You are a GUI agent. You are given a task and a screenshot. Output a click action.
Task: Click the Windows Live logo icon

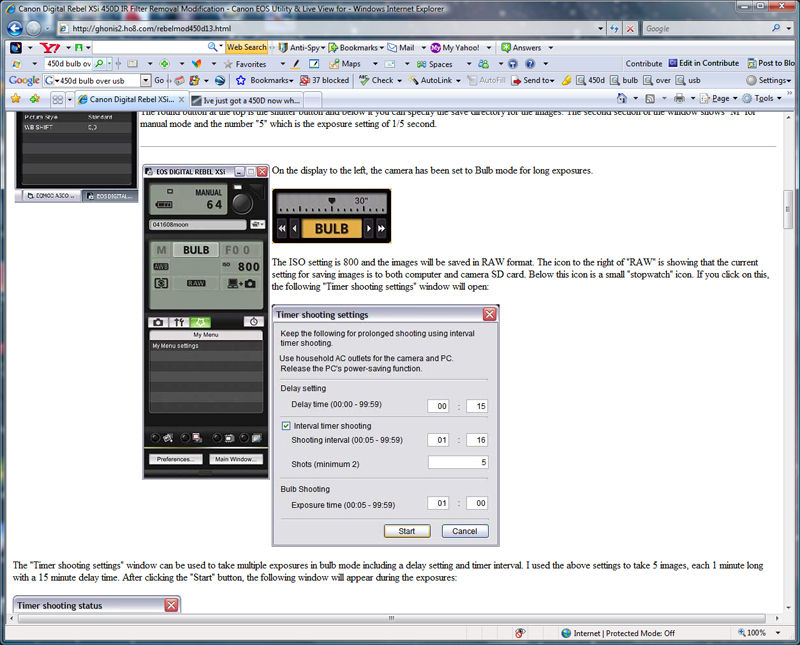point(16,64)
